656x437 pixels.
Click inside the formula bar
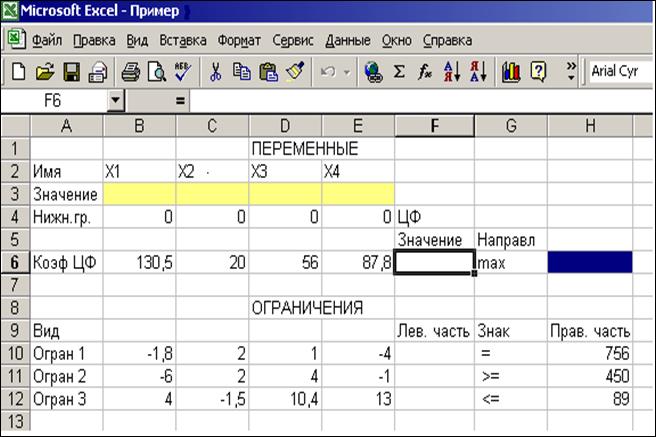pyautogui.click(x=420, y=101)
